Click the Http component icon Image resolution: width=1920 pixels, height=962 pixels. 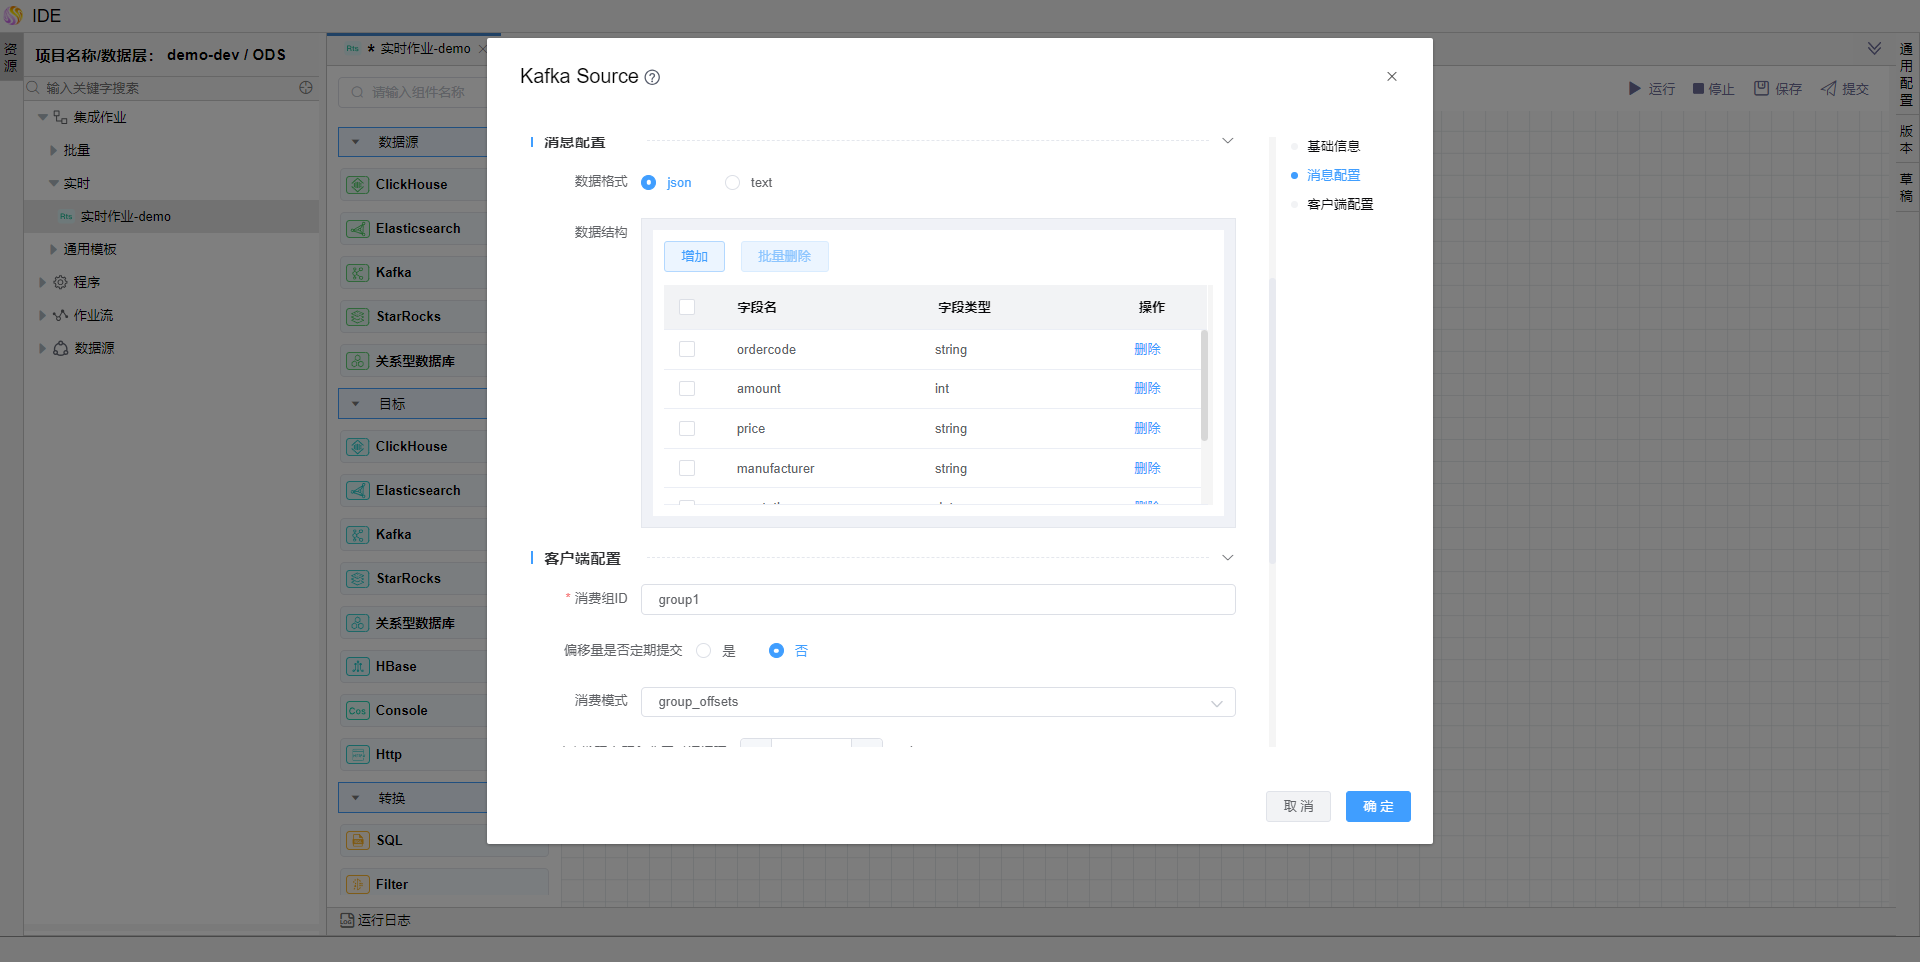point(357,755)
